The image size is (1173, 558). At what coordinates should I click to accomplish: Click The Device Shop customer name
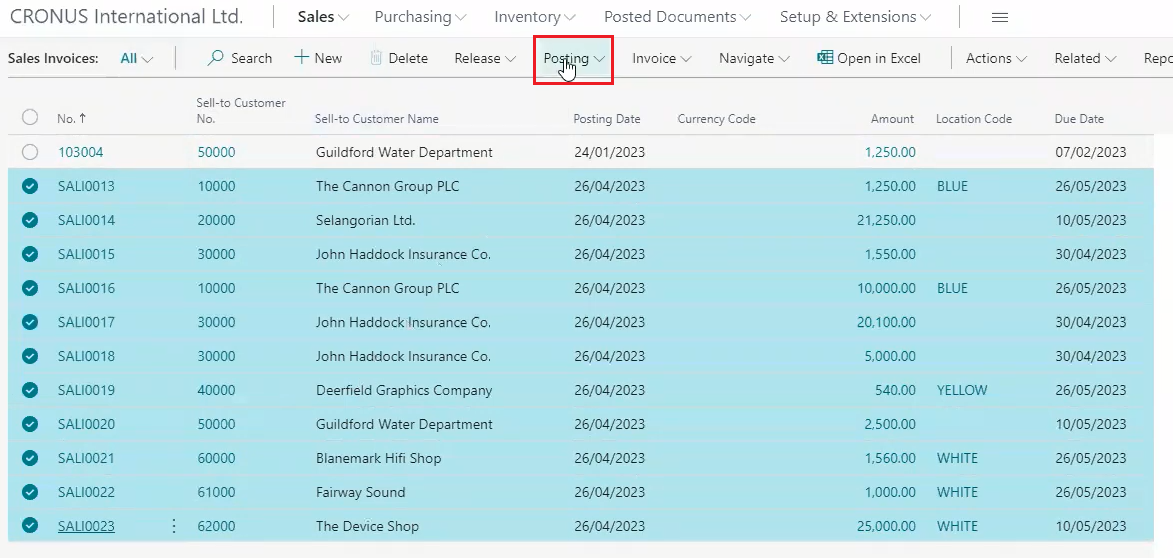[367, 526]
